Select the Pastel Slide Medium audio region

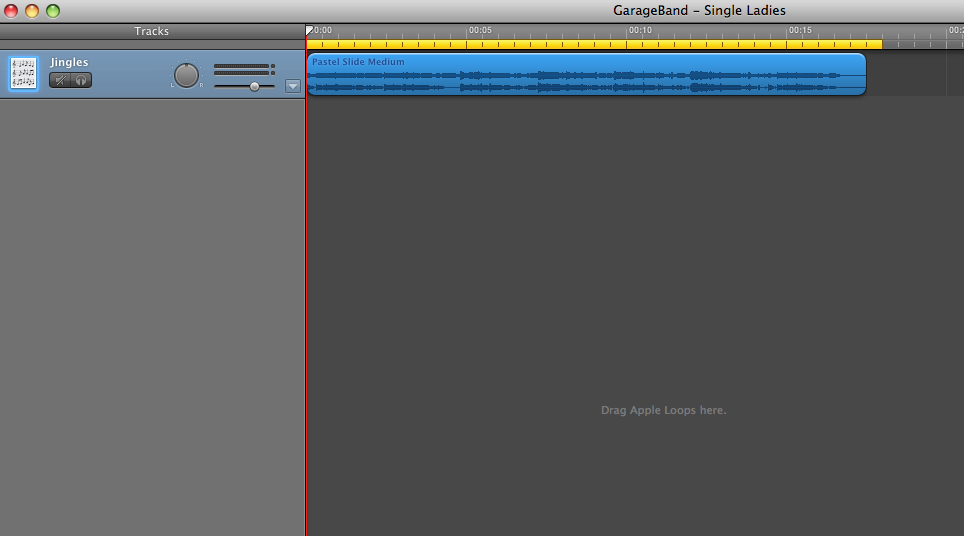585,75
